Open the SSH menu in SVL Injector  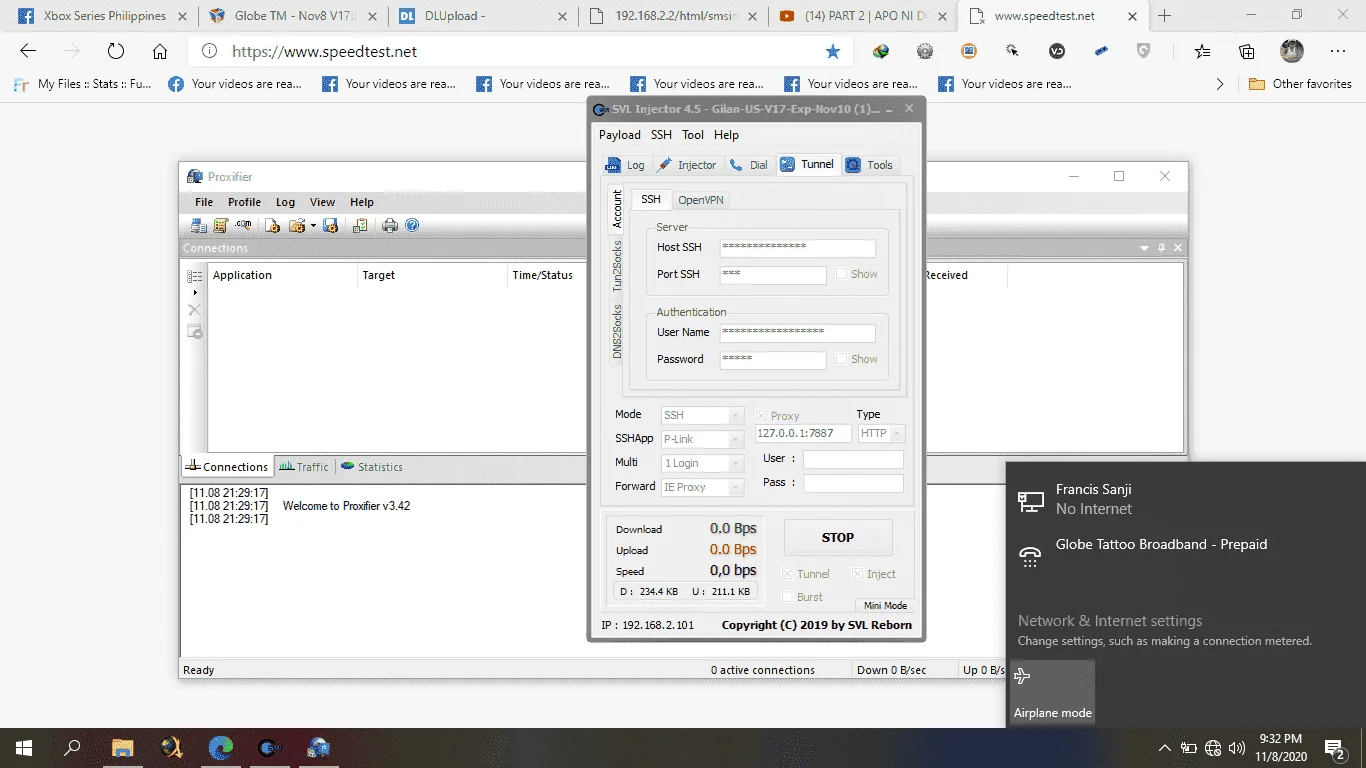(x=661, y=135)
